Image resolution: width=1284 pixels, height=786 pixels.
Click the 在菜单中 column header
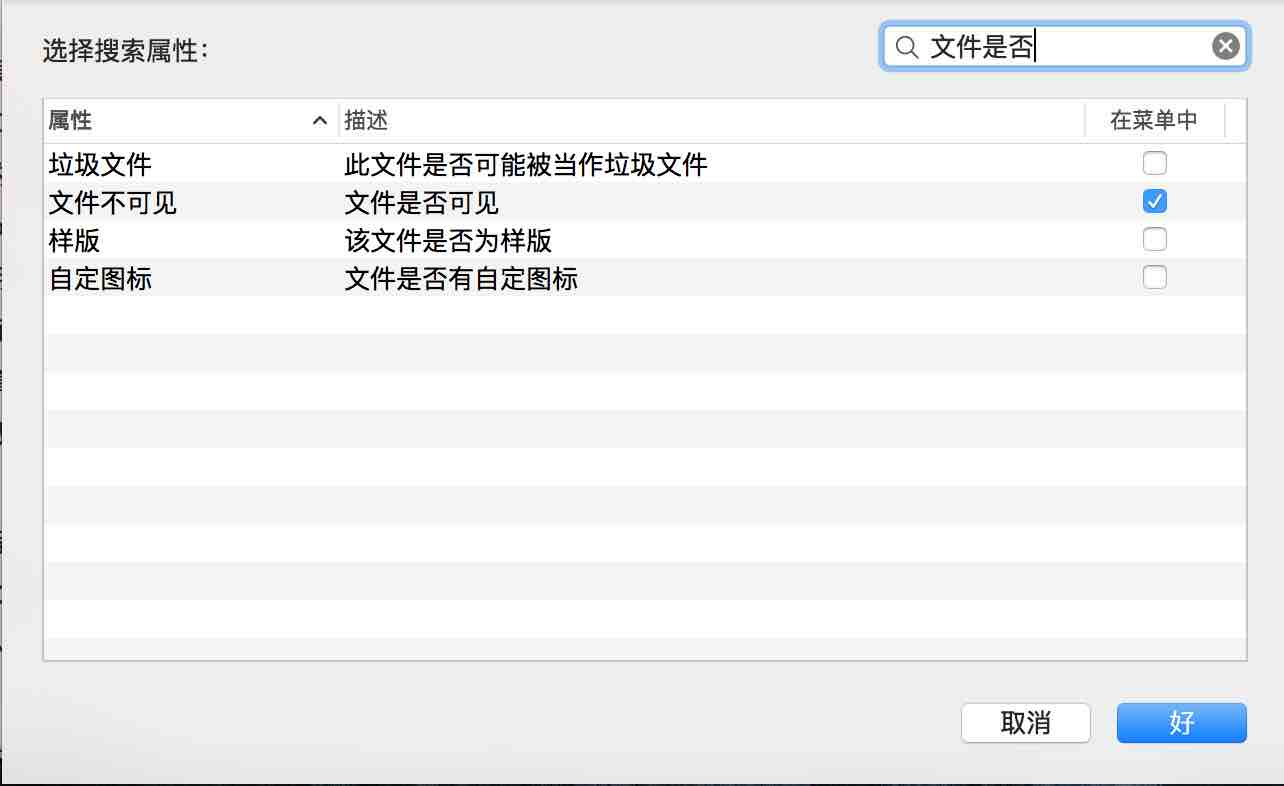tap(1153, 121)
